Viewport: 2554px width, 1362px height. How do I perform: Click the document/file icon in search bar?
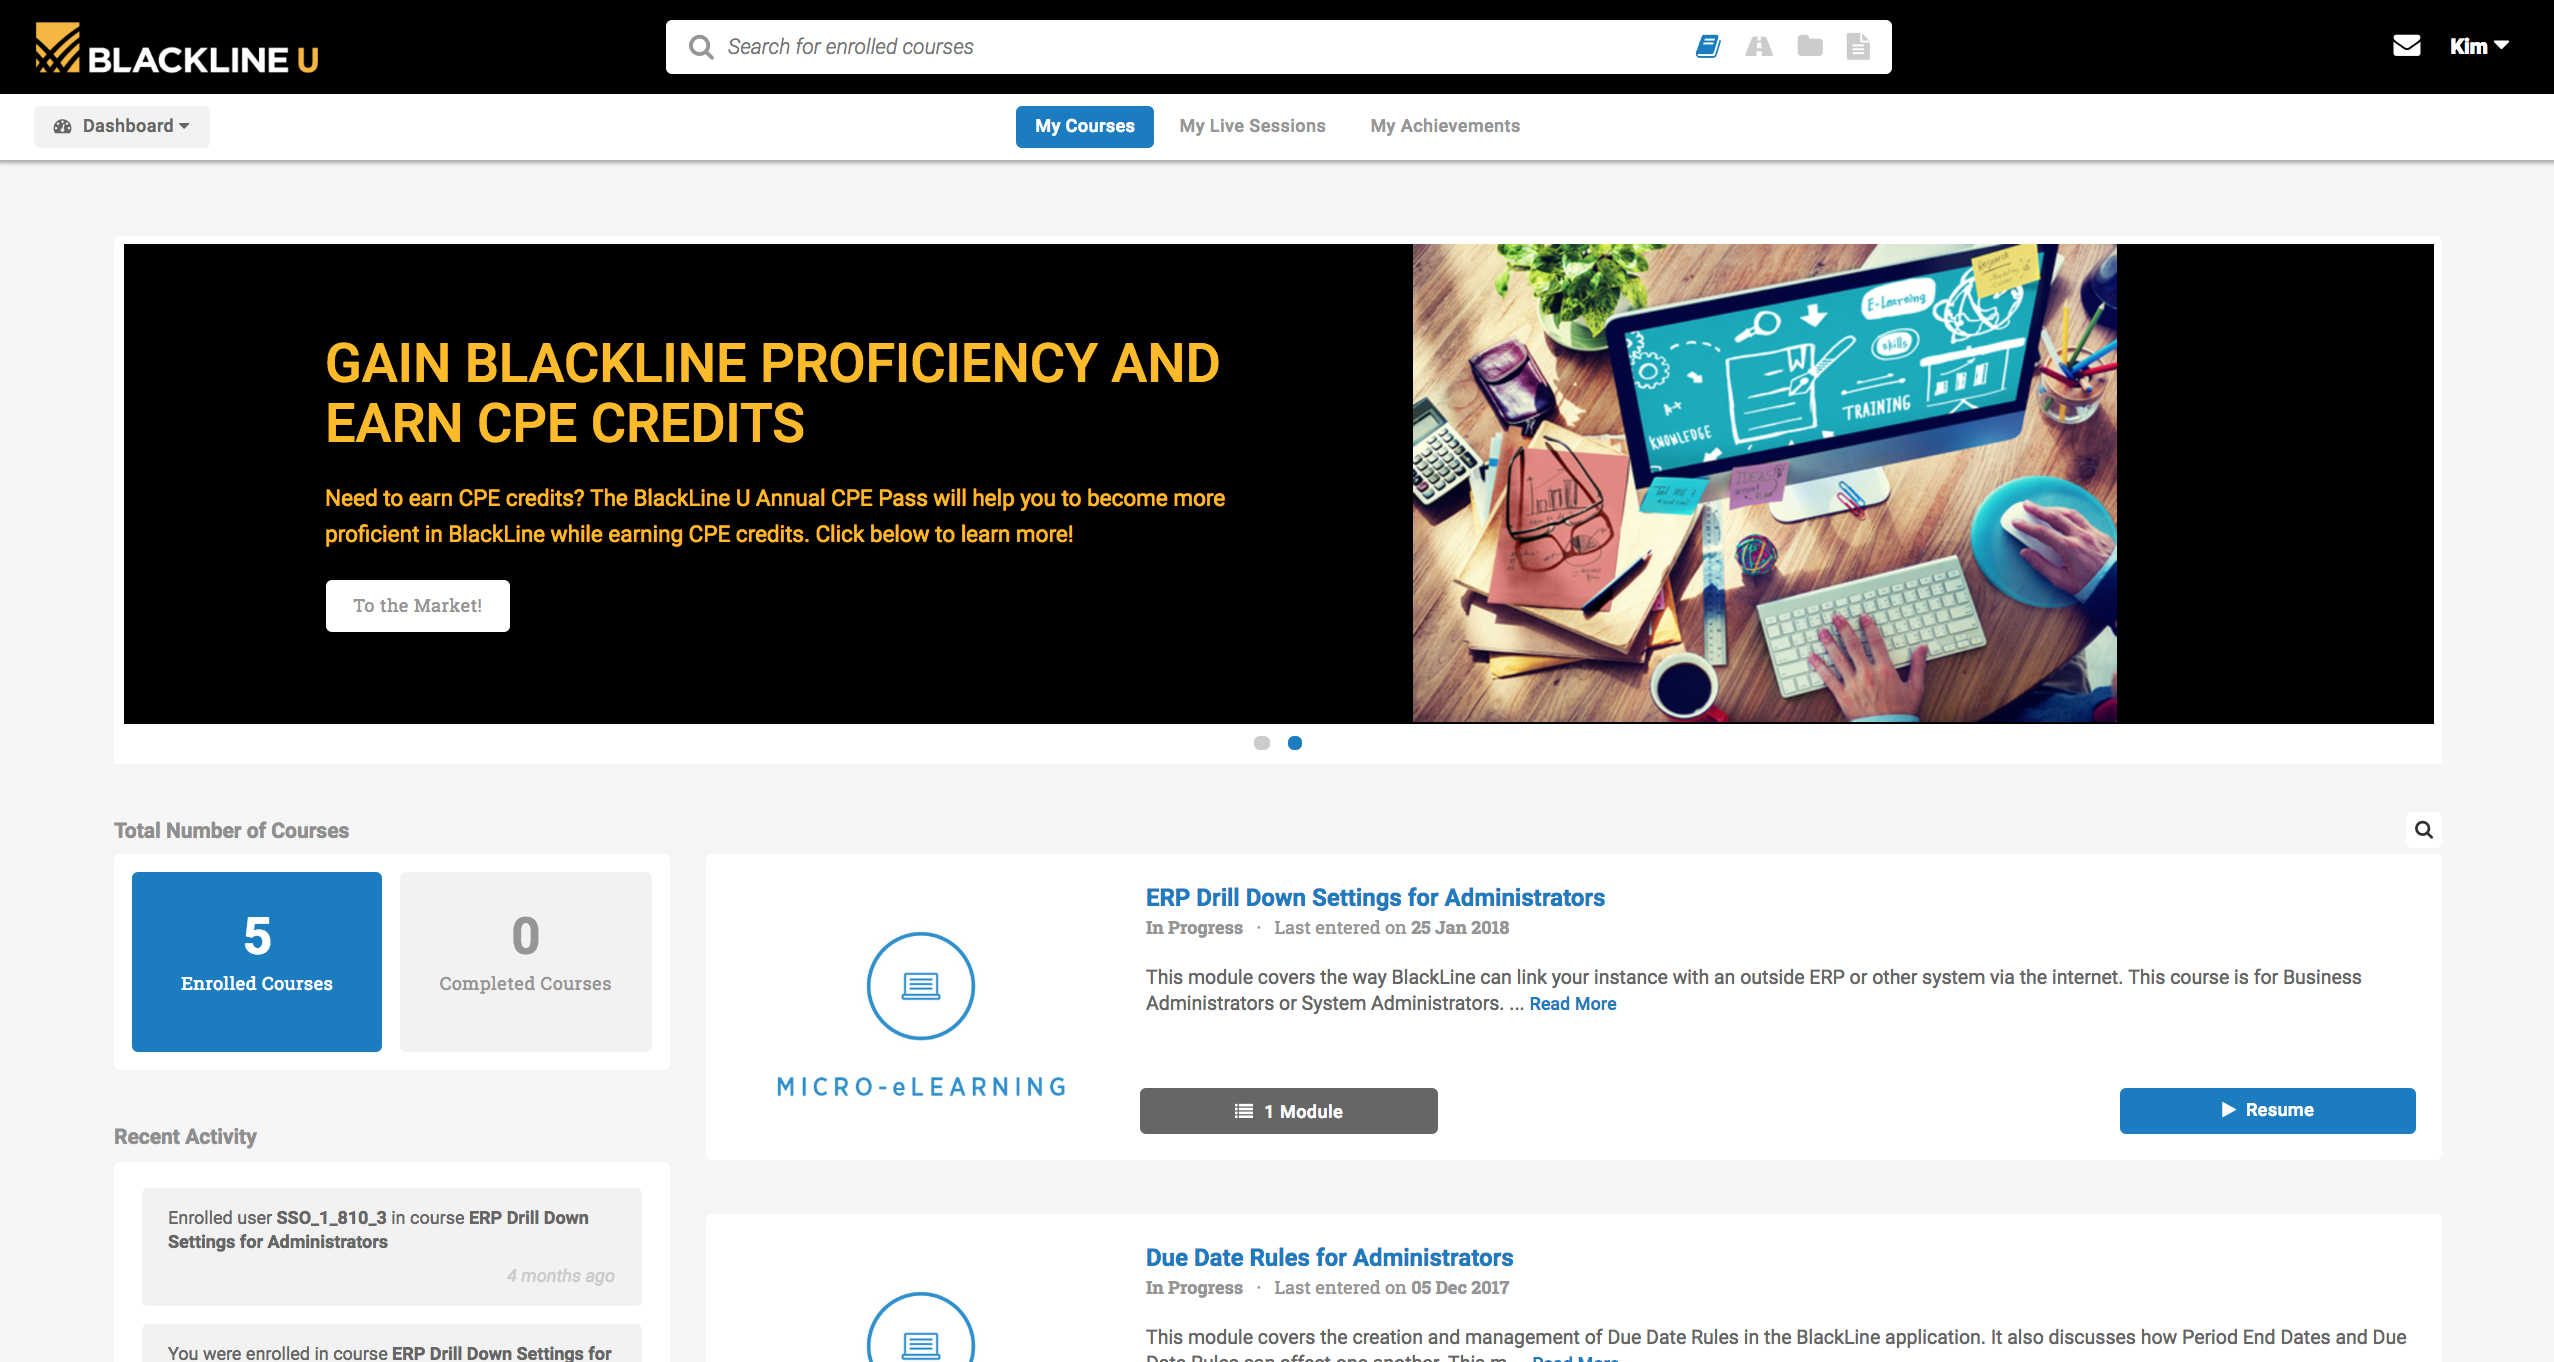coord(1860,46)
